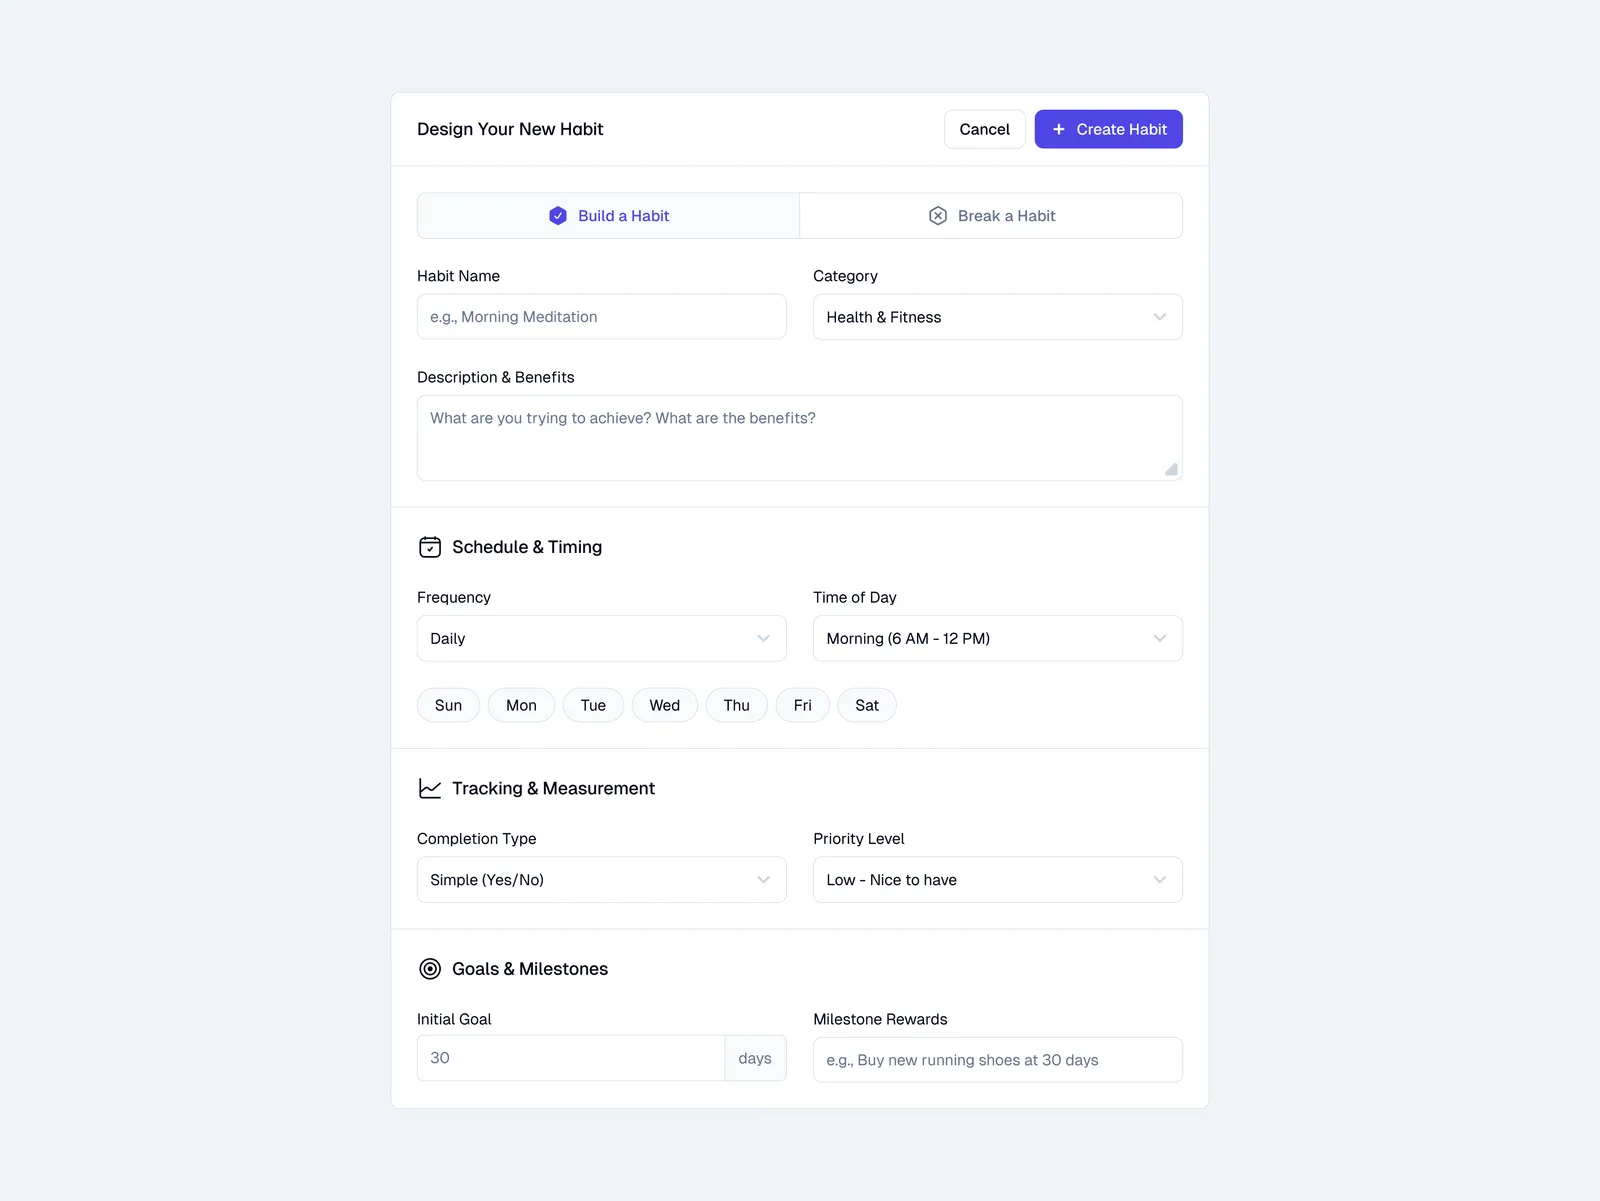Expand the Time of Day dropdown
The image size is (1600, 1201).
click(x=997, y=639)
